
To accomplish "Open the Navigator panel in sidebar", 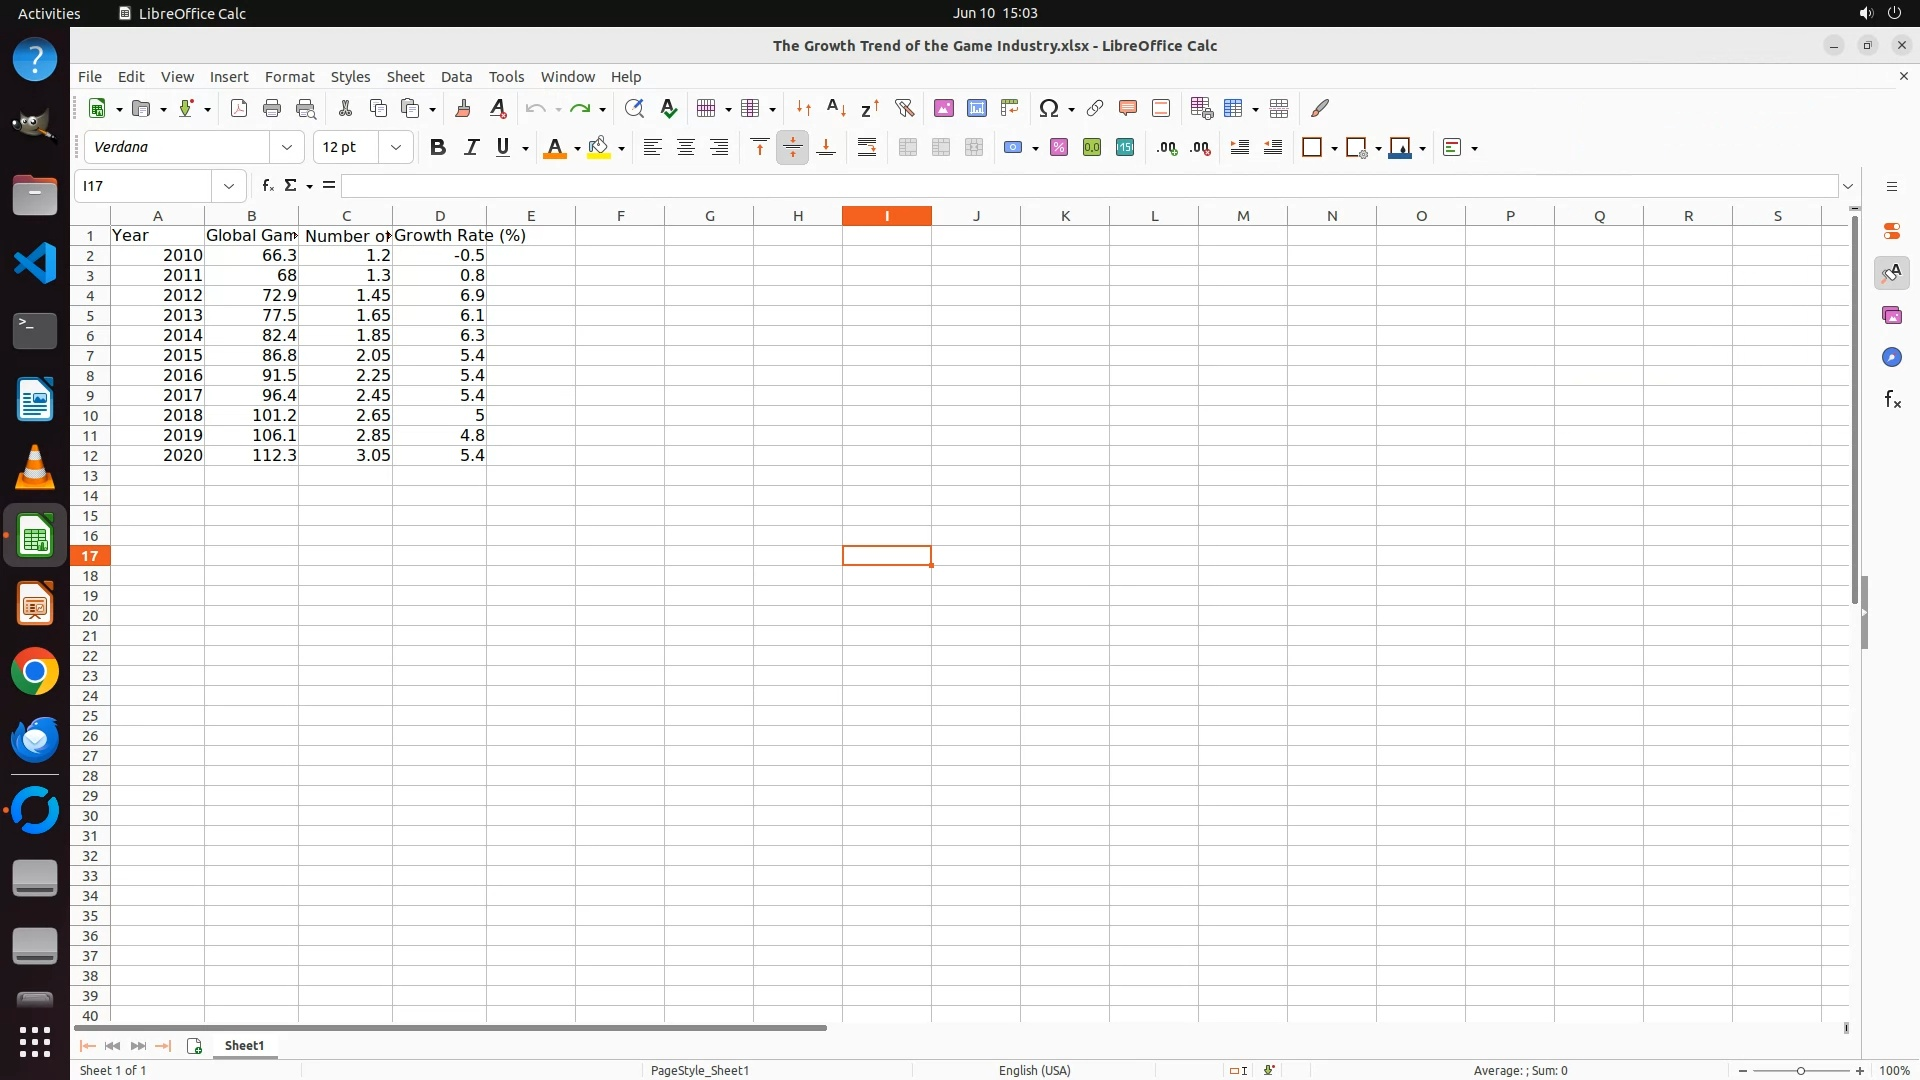I will pyautogui.click(x=1891, y=357).
